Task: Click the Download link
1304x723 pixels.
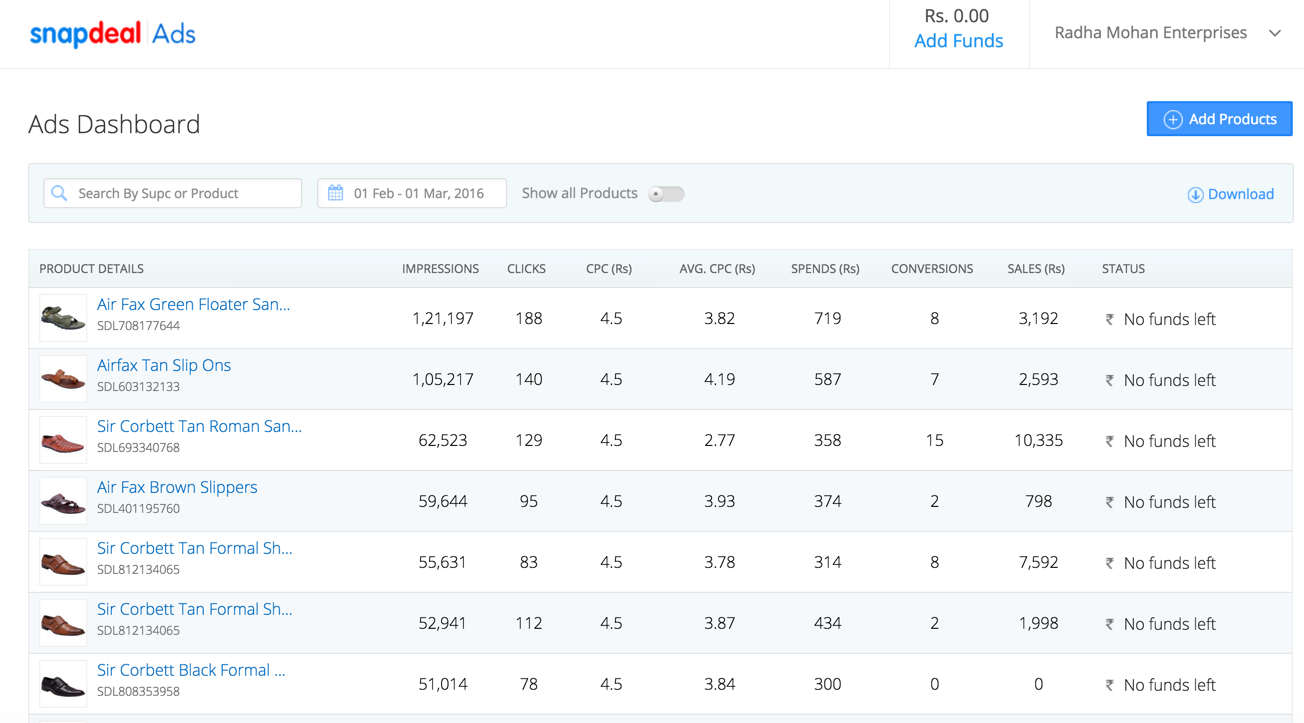Action: pos(1230,194)
